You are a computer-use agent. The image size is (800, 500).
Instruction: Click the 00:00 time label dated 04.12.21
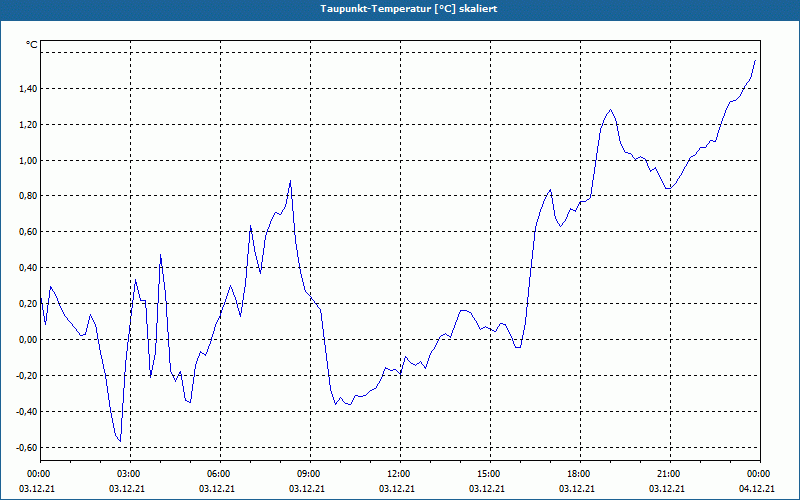[x=760, y=474]
